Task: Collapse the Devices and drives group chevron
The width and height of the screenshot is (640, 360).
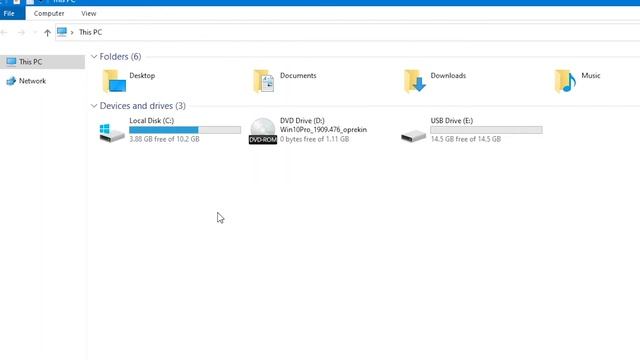Action: (94, 106)
